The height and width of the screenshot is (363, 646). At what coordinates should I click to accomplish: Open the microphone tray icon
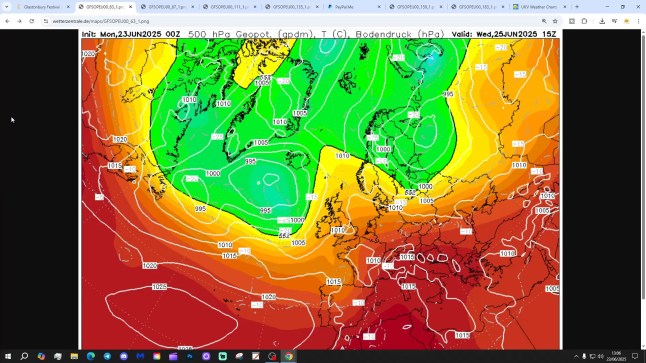(584, 356)
